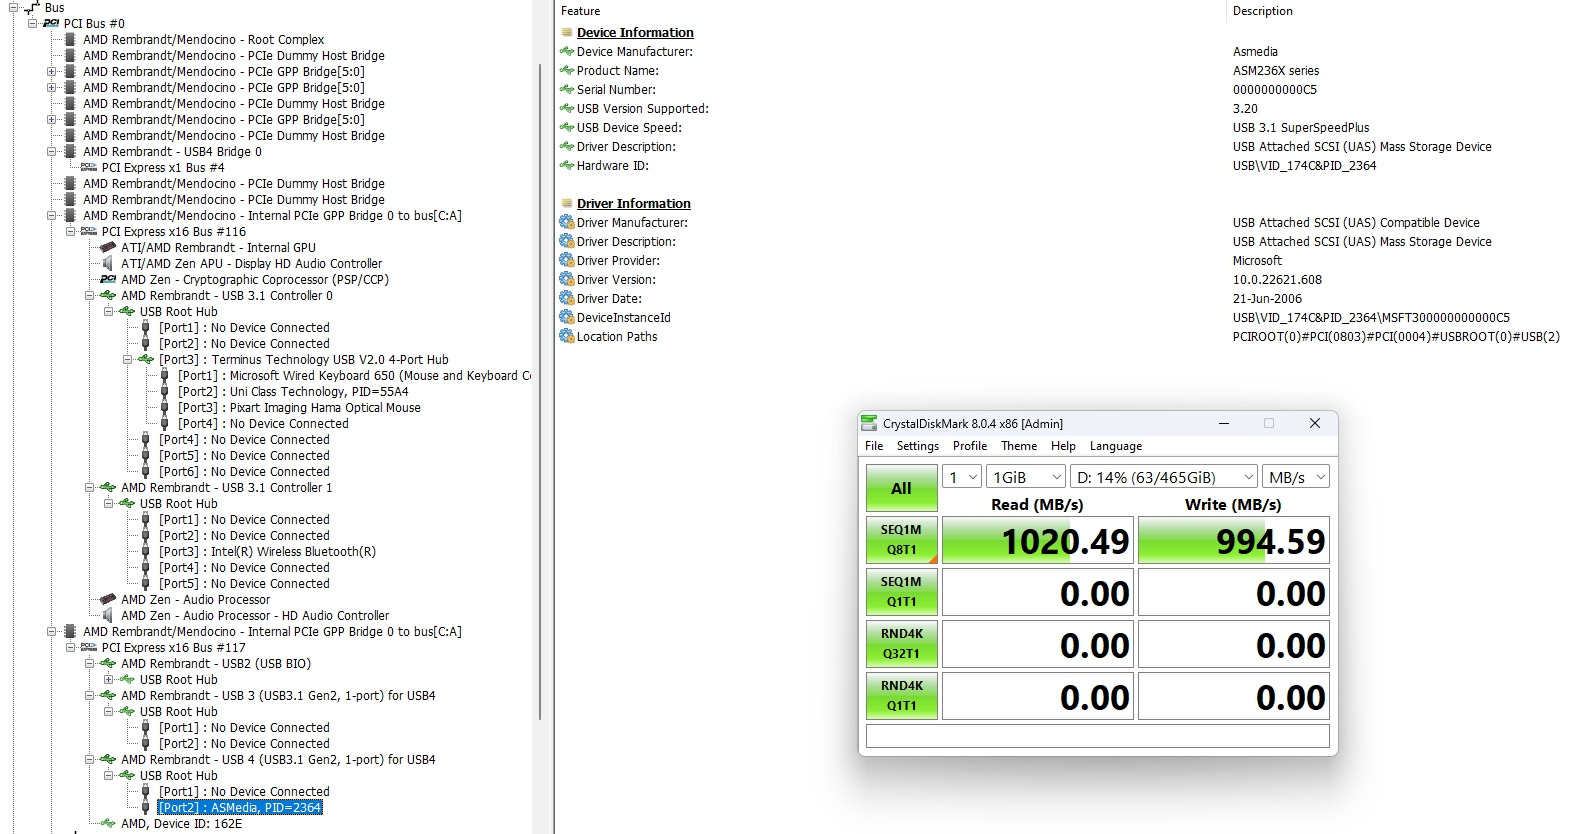Image resolution: width=1576 pixels, height=834 pixels.
Task: Click the Asmedia manufacturer value
Action: 1255,52
